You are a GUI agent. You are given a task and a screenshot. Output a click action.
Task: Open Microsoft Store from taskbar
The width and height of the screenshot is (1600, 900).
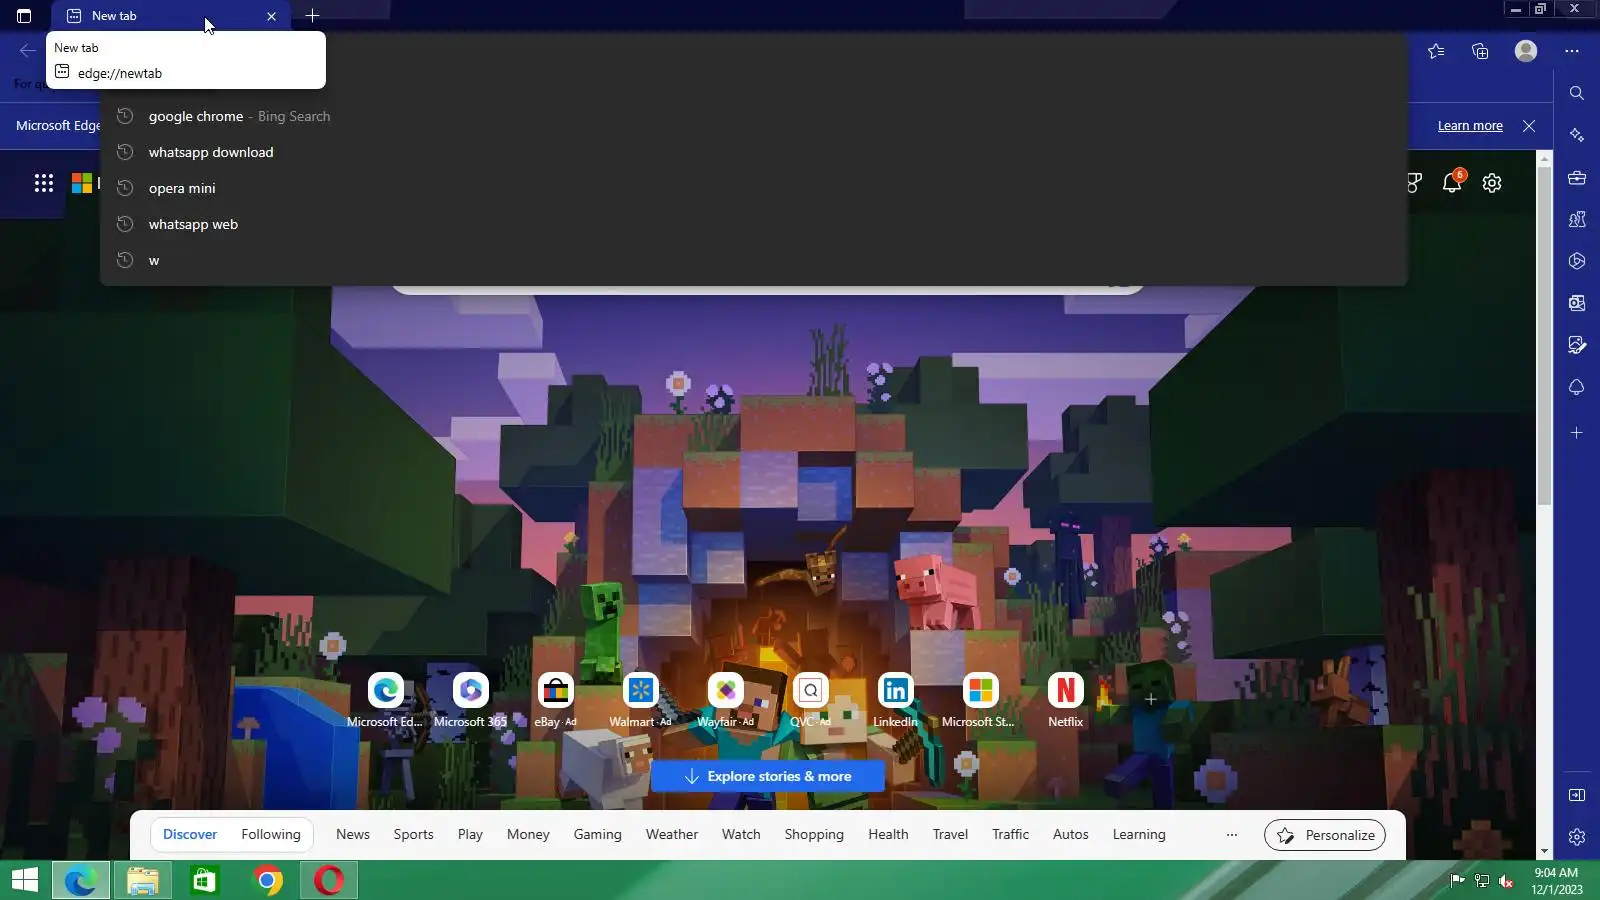pyautogui.click(x=205, y=880)
